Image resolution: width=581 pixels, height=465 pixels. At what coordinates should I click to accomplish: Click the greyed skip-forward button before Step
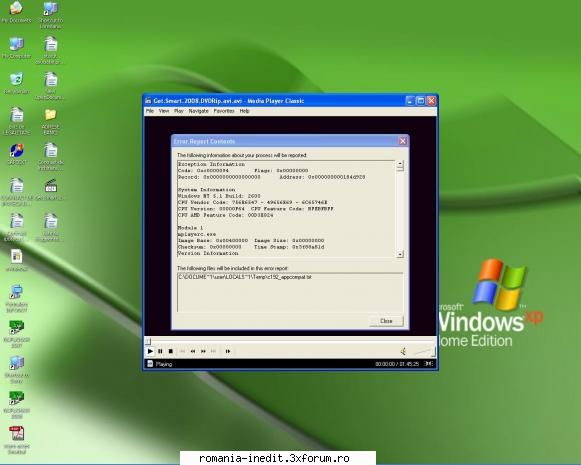pyautogui.click(x=213, y=351)
